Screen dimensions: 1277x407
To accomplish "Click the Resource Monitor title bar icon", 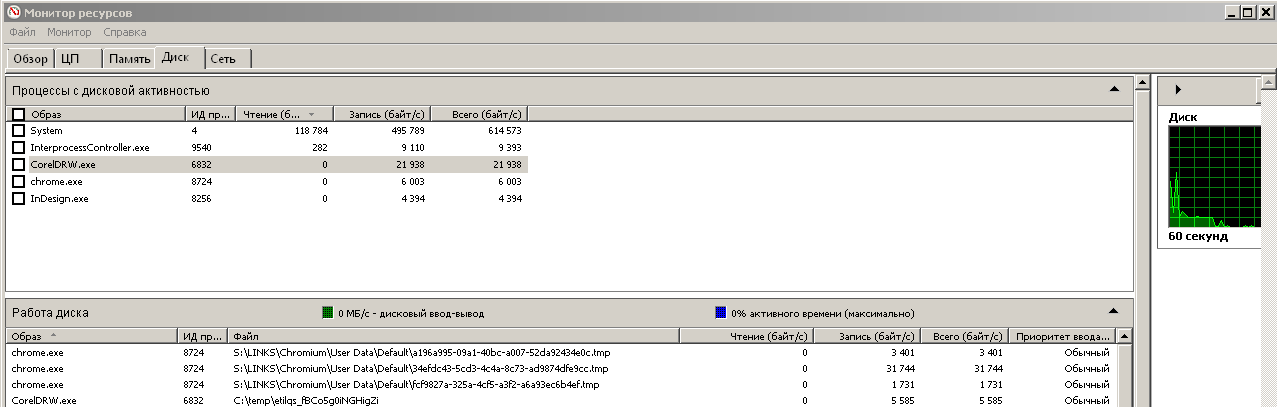I will click(12, 12).
